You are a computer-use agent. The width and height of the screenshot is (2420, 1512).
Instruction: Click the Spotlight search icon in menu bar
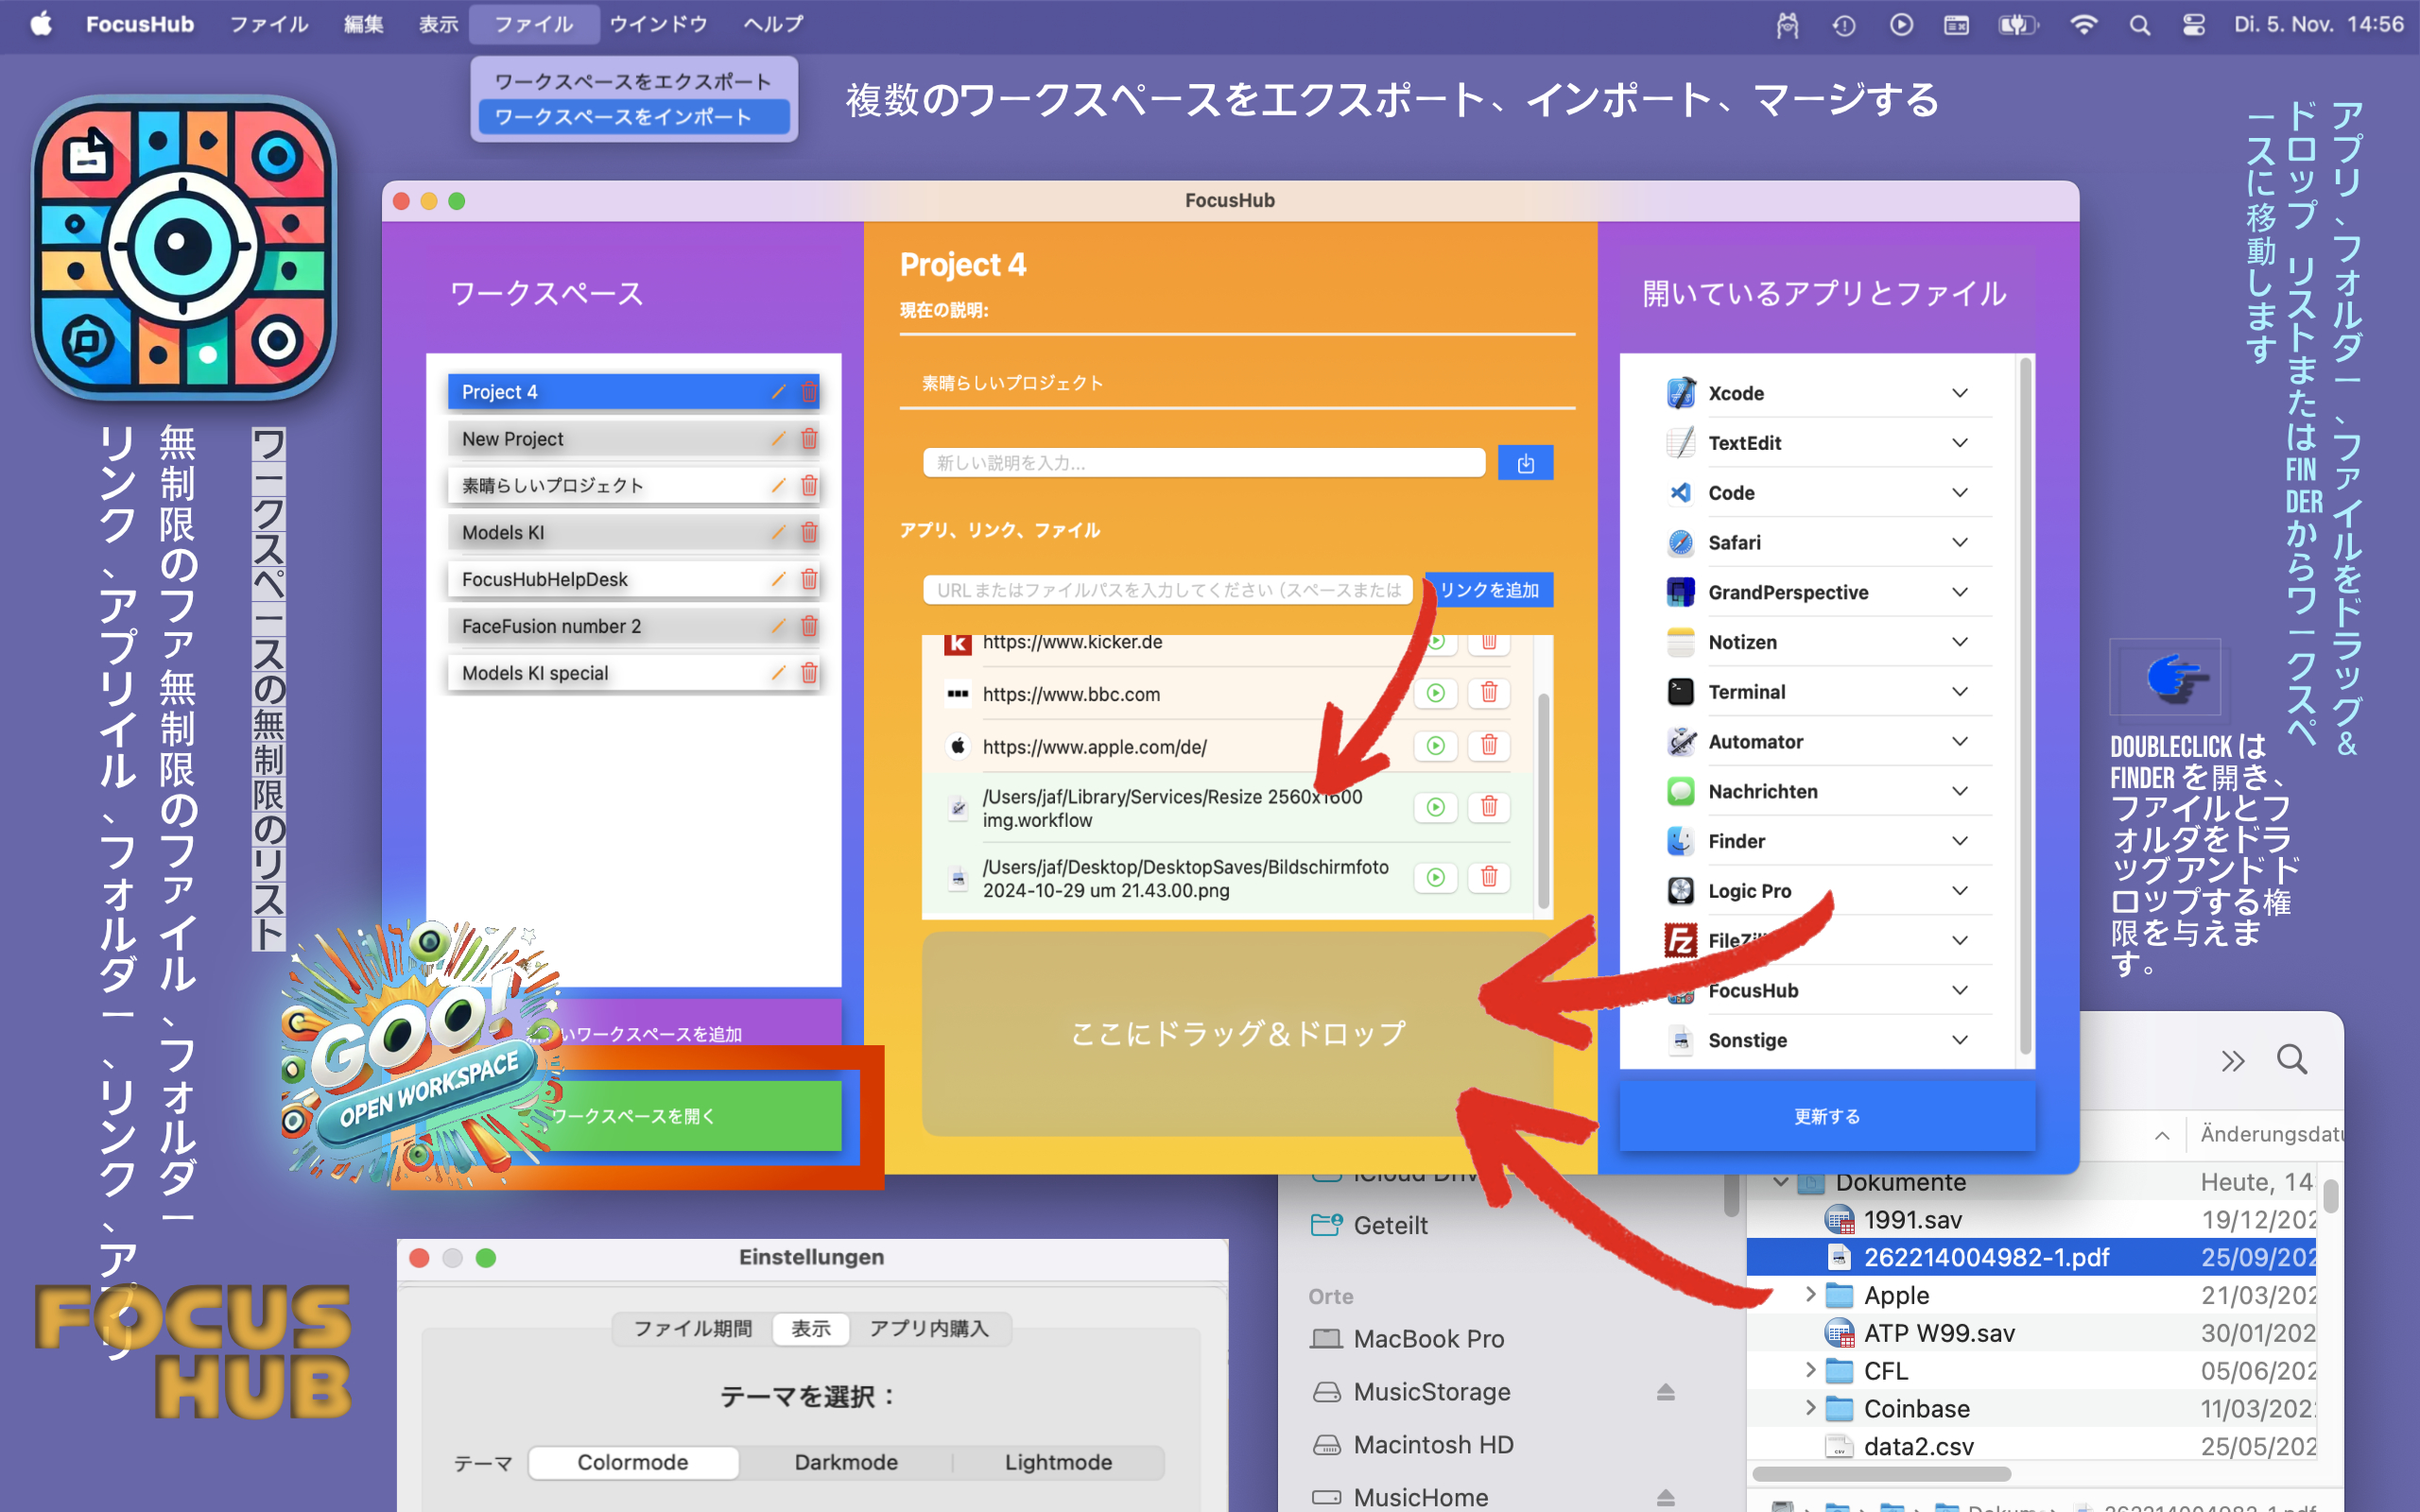point(2139,25)
